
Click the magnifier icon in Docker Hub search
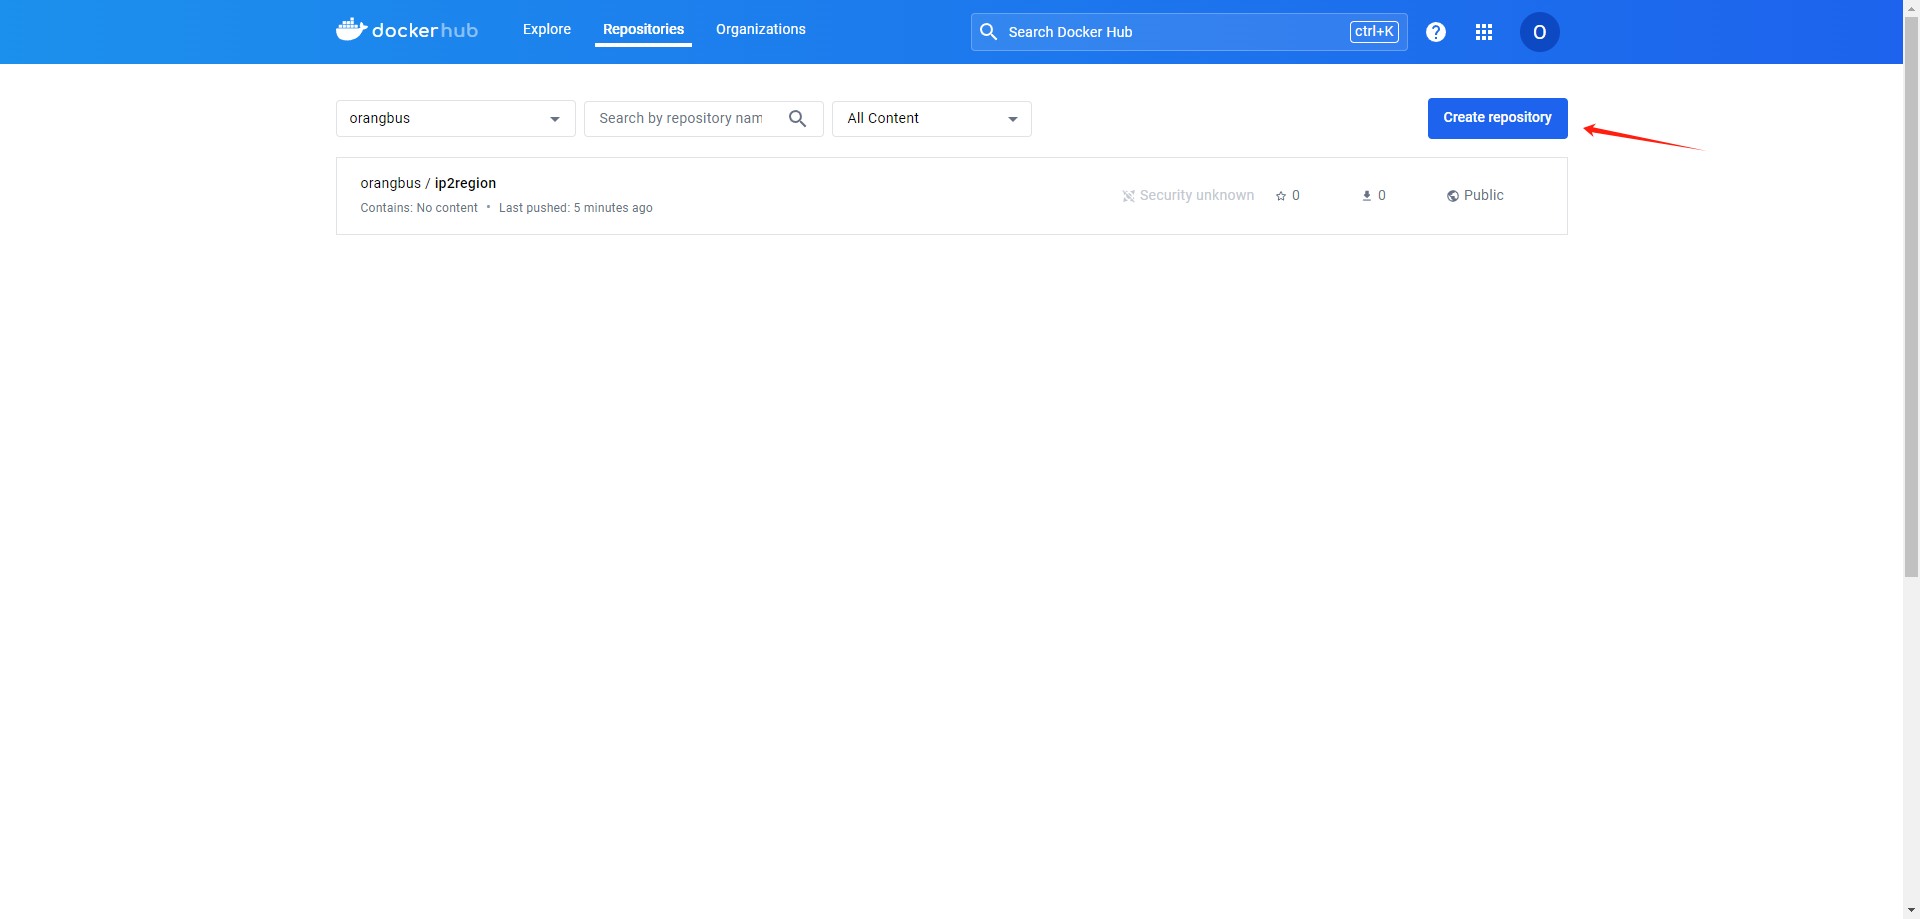pos(988,32)
